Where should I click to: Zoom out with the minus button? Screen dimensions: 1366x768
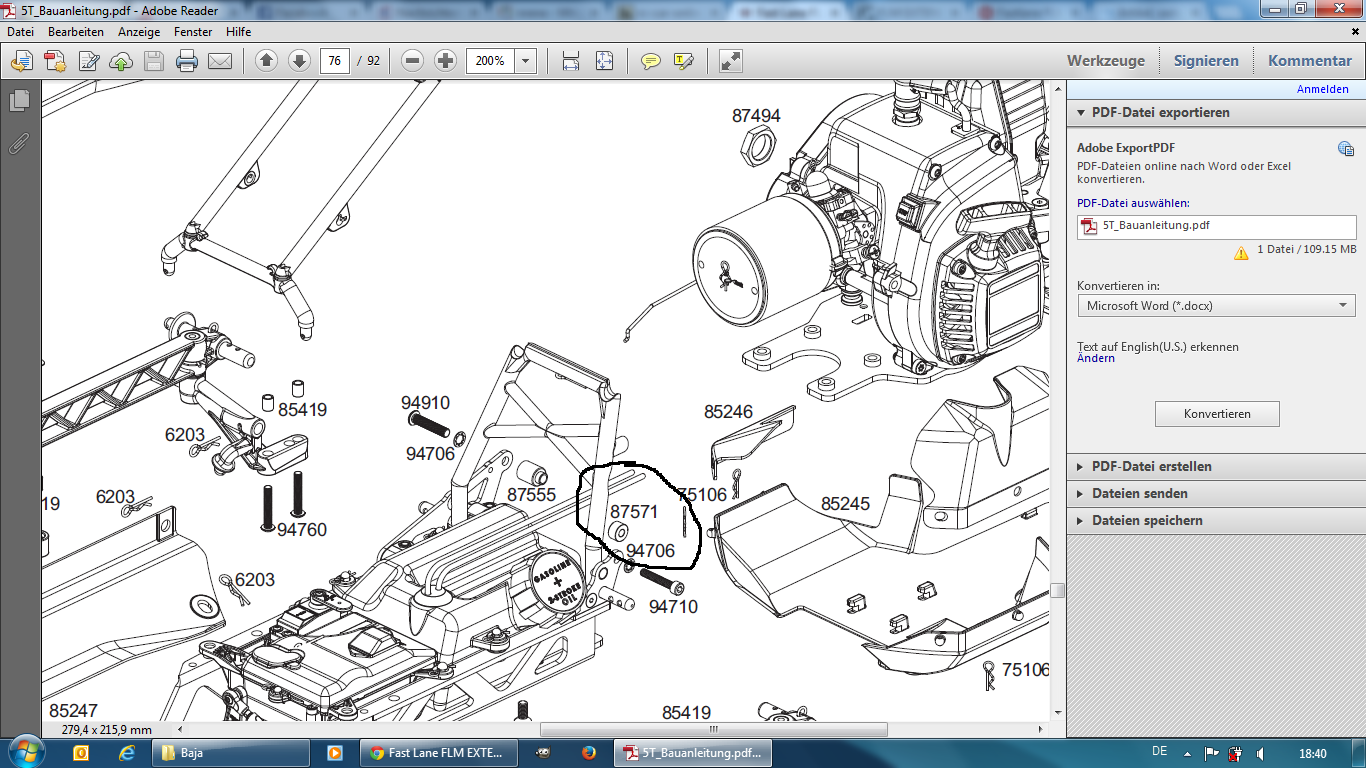point(413,61)
